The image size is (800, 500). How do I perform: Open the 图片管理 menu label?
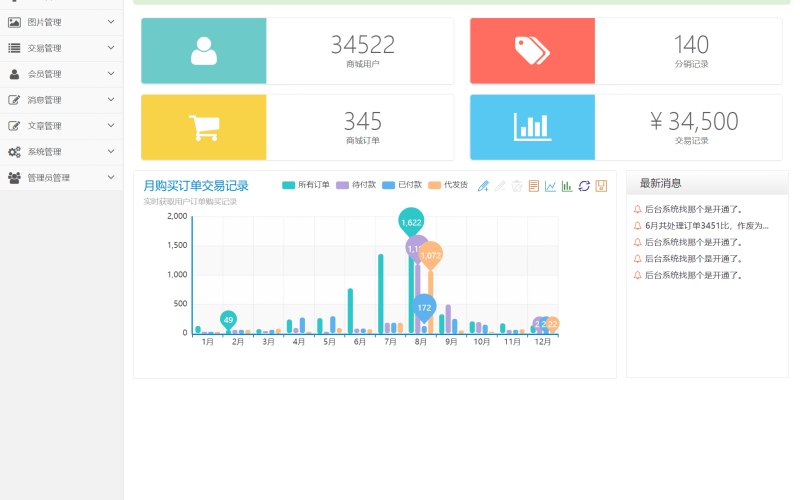point(44,22)
